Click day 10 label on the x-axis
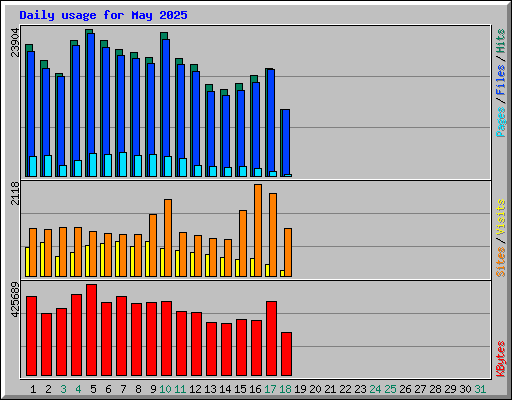This screenshot has width=512, height=400. tap(165, 389)
